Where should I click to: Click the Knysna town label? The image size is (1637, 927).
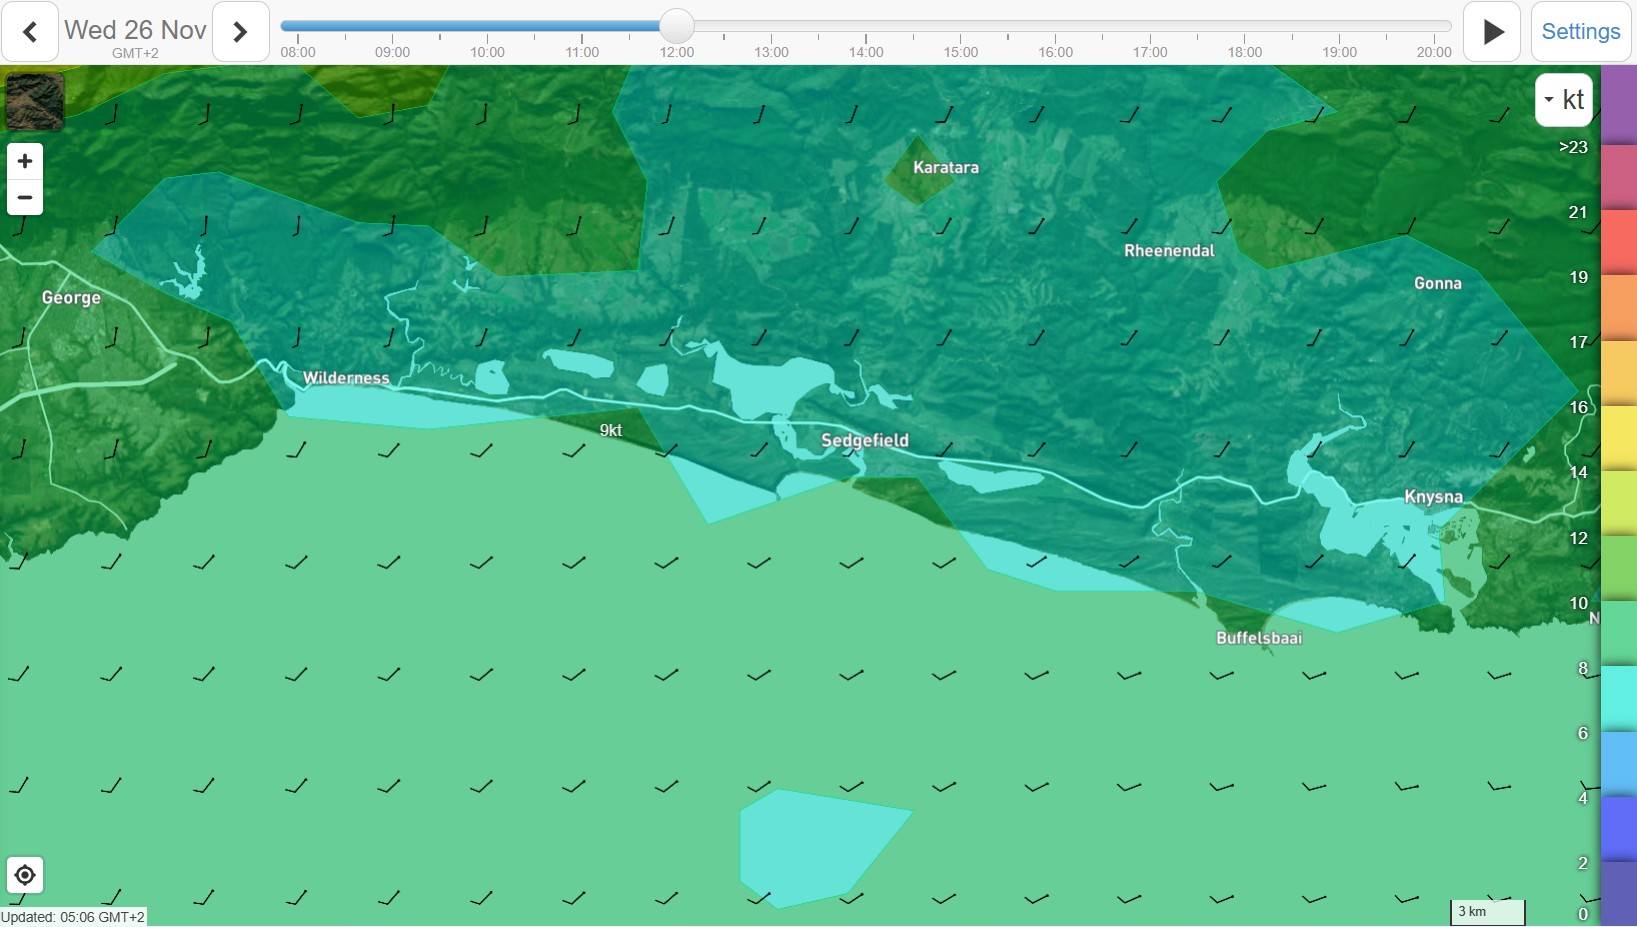tap(1433, 497)
